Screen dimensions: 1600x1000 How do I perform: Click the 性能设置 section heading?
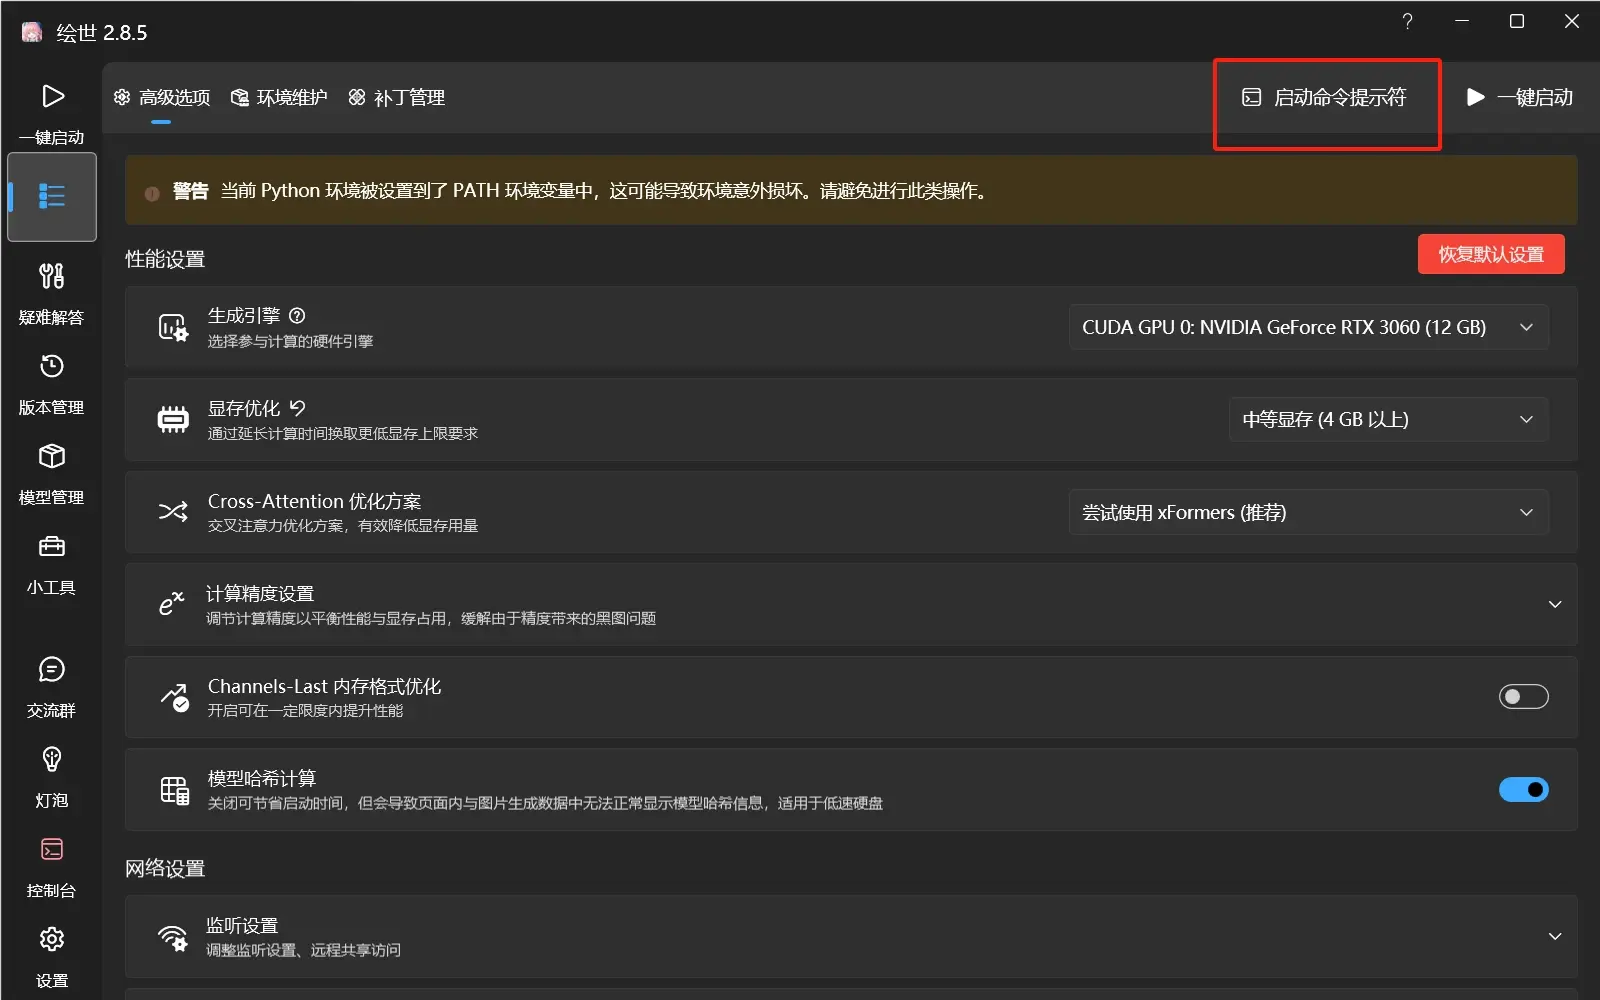point(165,259)
